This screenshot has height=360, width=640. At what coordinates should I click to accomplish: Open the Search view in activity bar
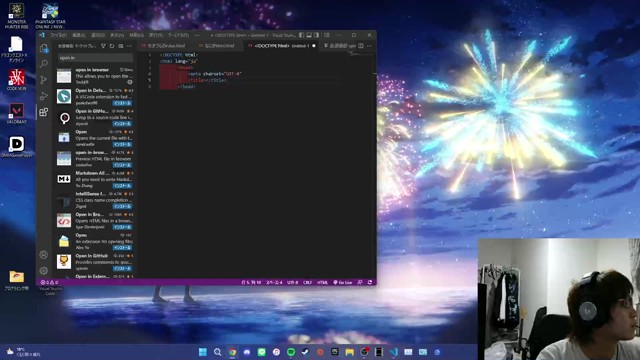coord(44,64)
